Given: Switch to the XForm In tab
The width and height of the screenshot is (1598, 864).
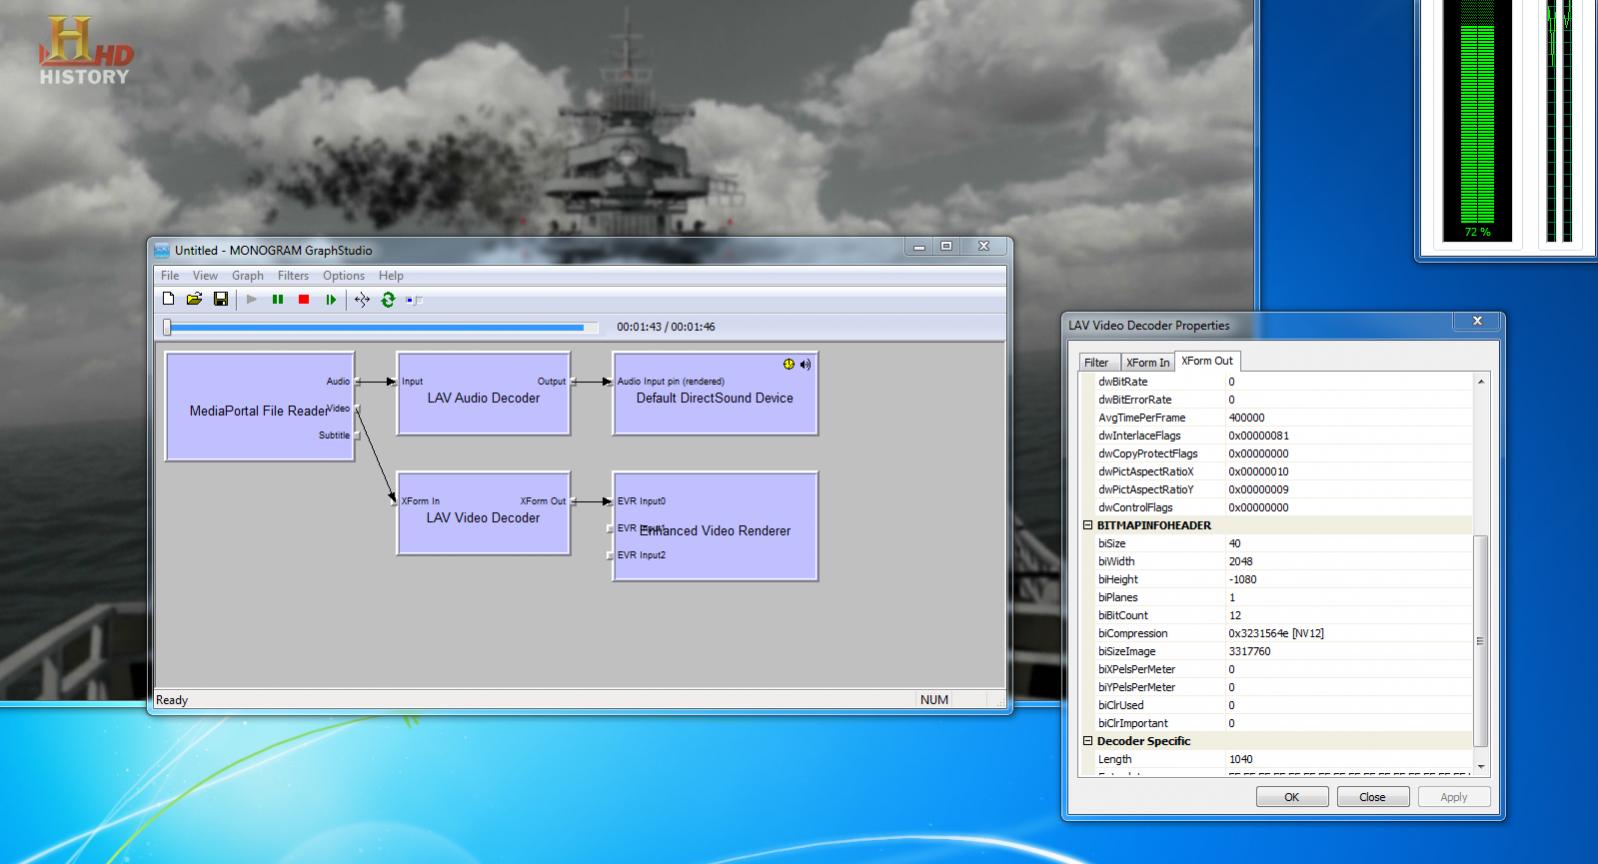Looking at the screenshot, I should (x=1147, y=362).
